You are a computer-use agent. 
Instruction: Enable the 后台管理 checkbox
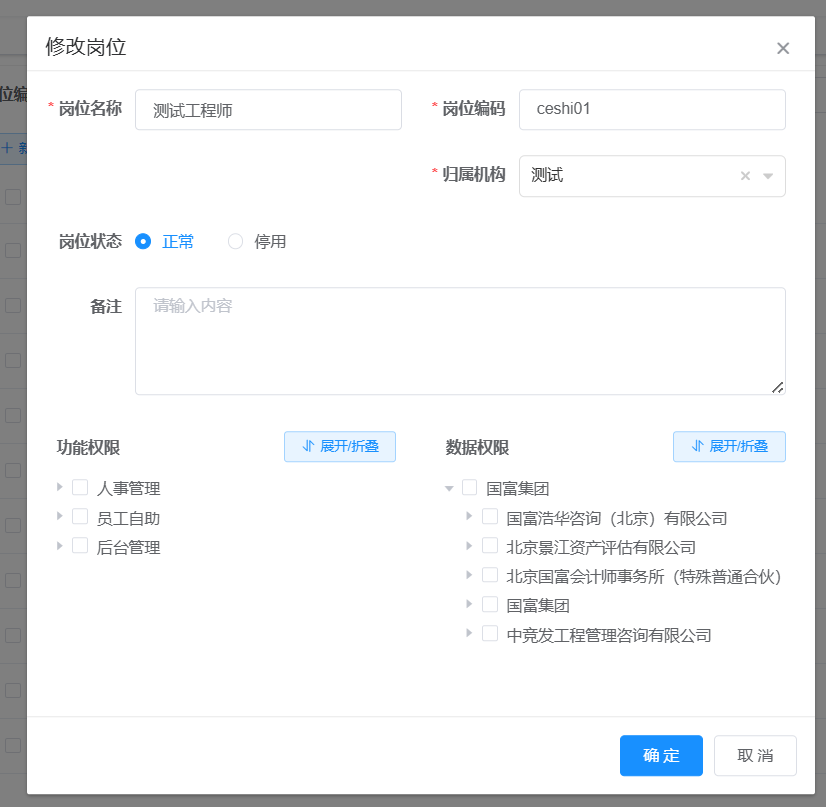(x=80, y=545)
